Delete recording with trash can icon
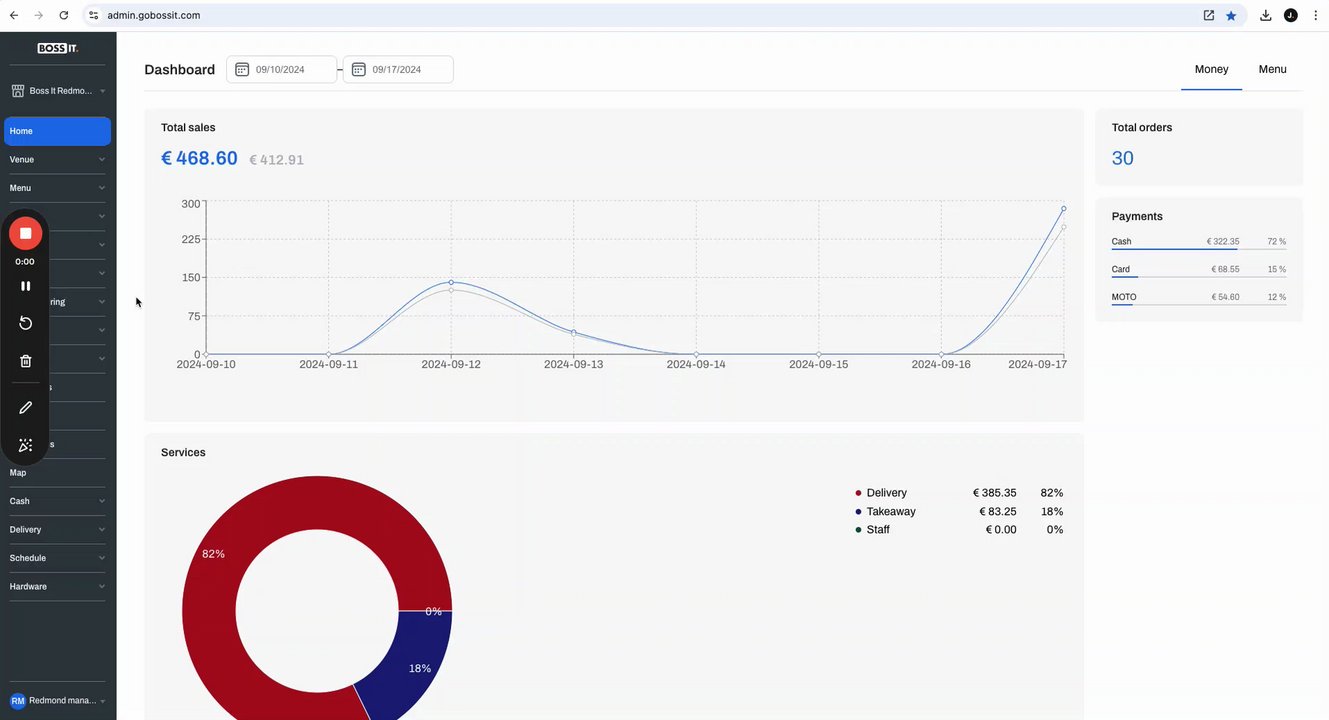Viewport: 1329px width, 720px height. [x=25, y=361]
